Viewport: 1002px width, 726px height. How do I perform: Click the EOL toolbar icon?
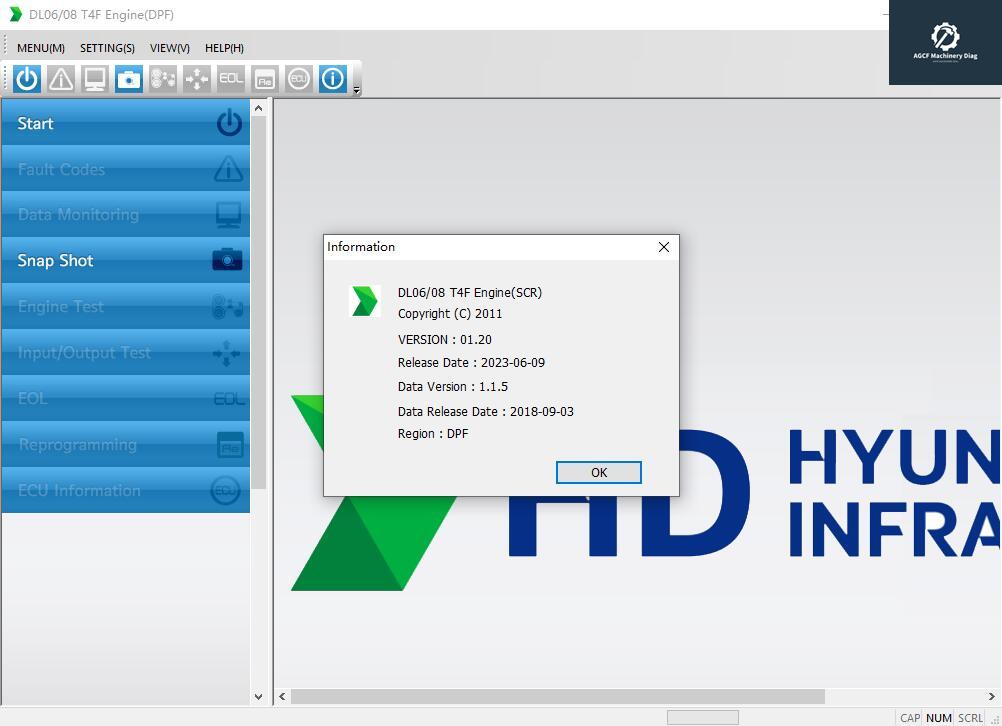point(231,79)
